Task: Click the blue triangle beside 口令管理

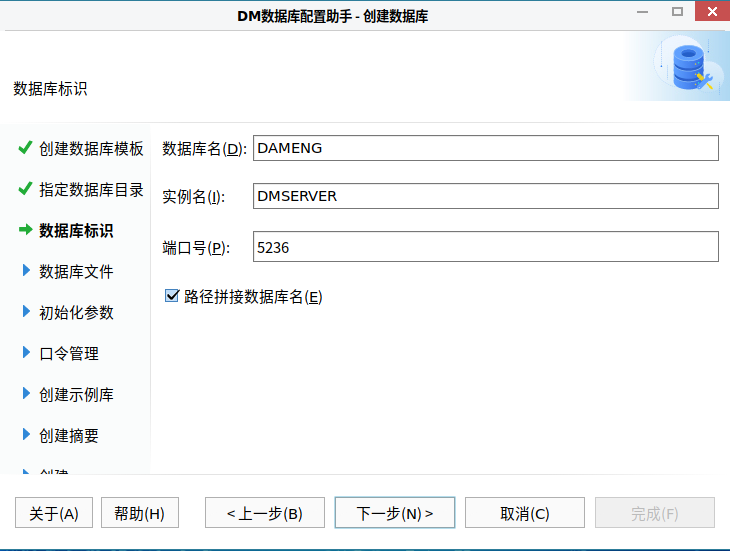Action: coord(26,352)
